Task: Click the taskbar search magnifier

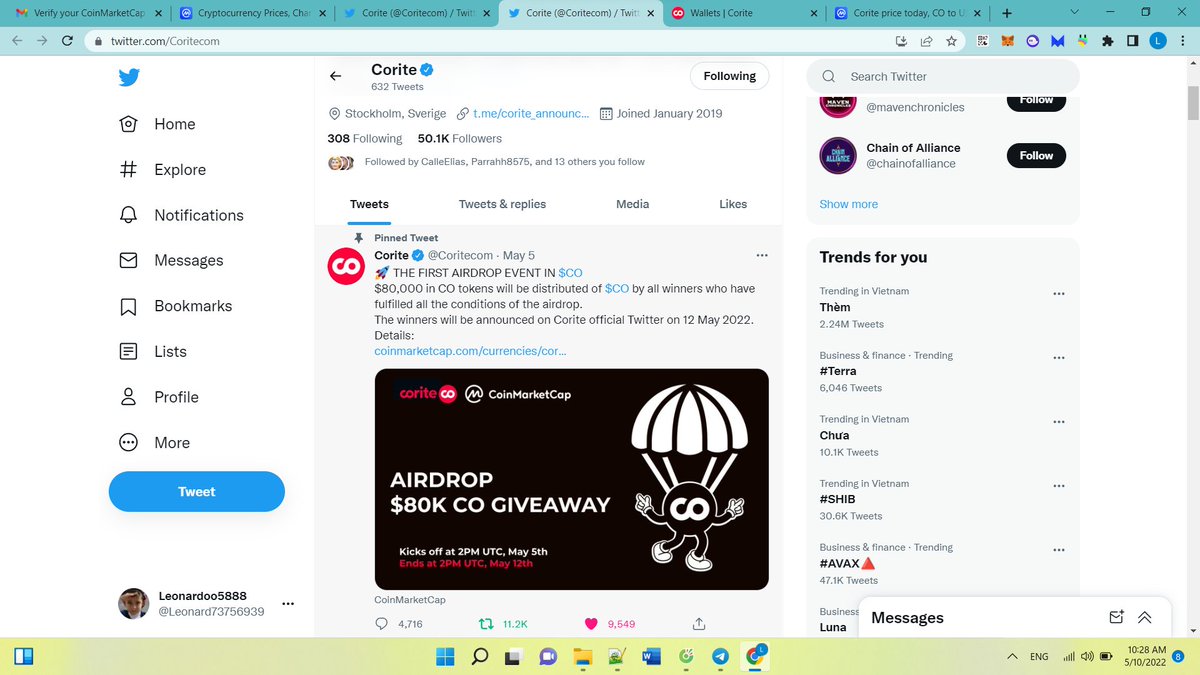Action: [x=480, y=656]
